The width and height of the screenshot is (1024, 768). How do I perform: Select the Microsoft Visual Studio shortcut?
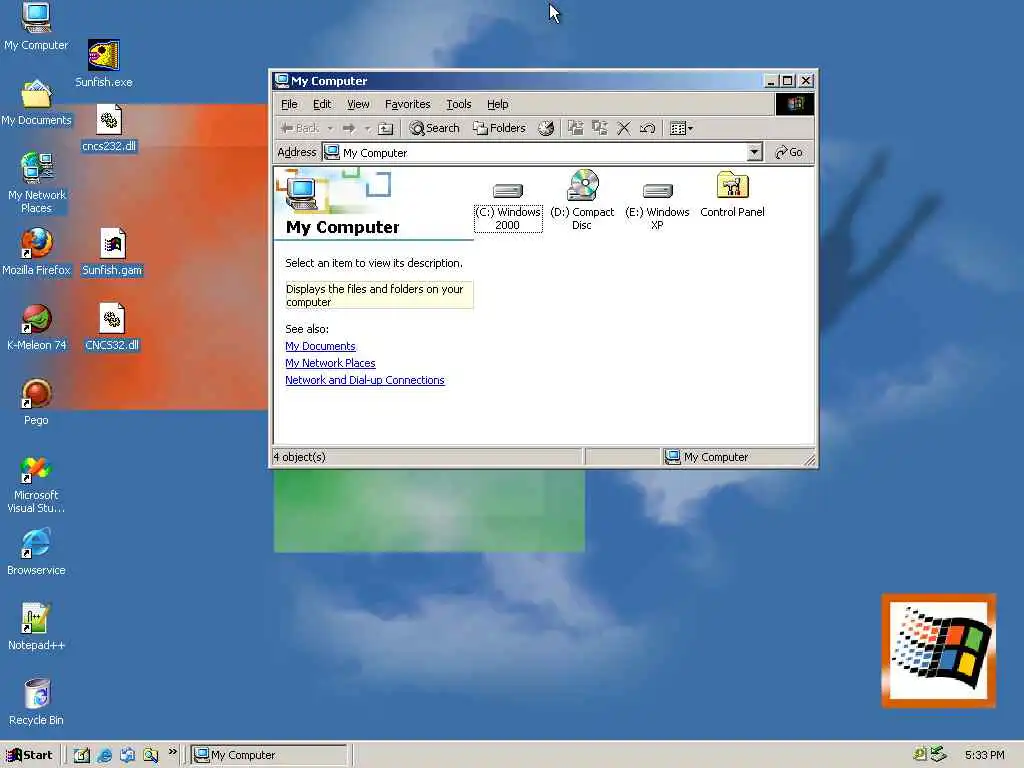click(x=36, y=485)
